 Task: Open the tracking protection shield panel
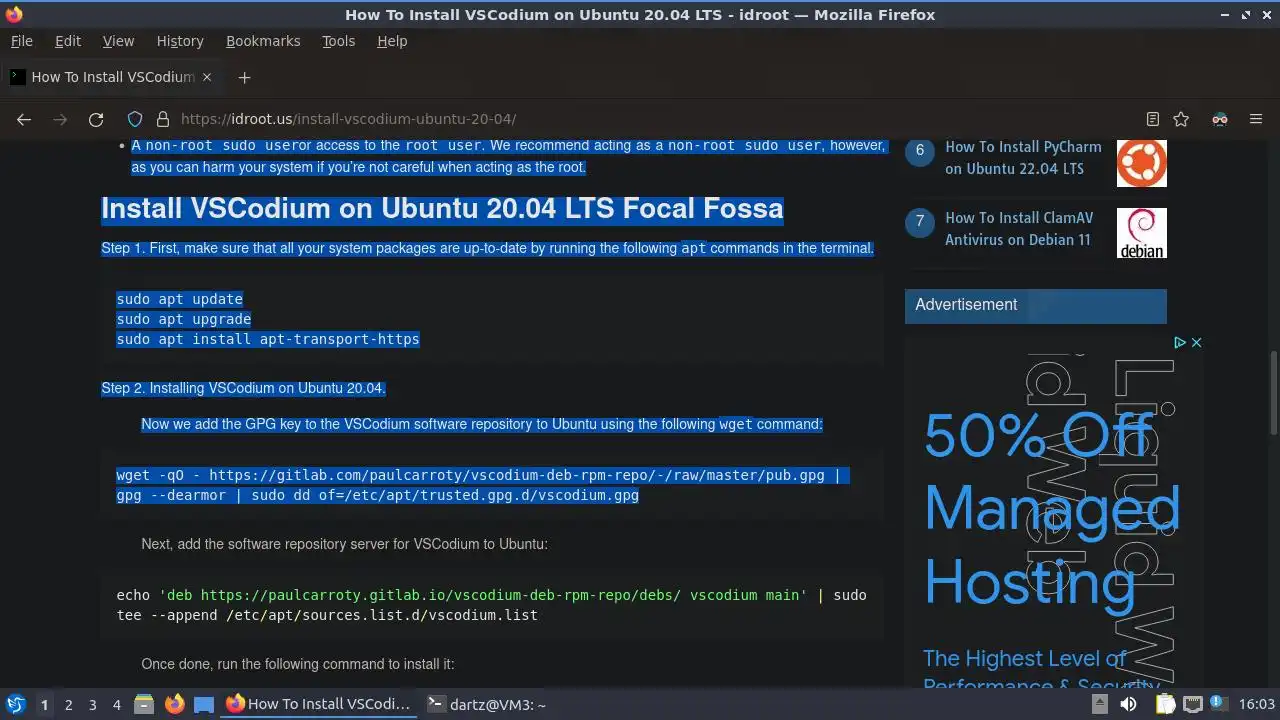pyautogui.click(x=135, y=119)
